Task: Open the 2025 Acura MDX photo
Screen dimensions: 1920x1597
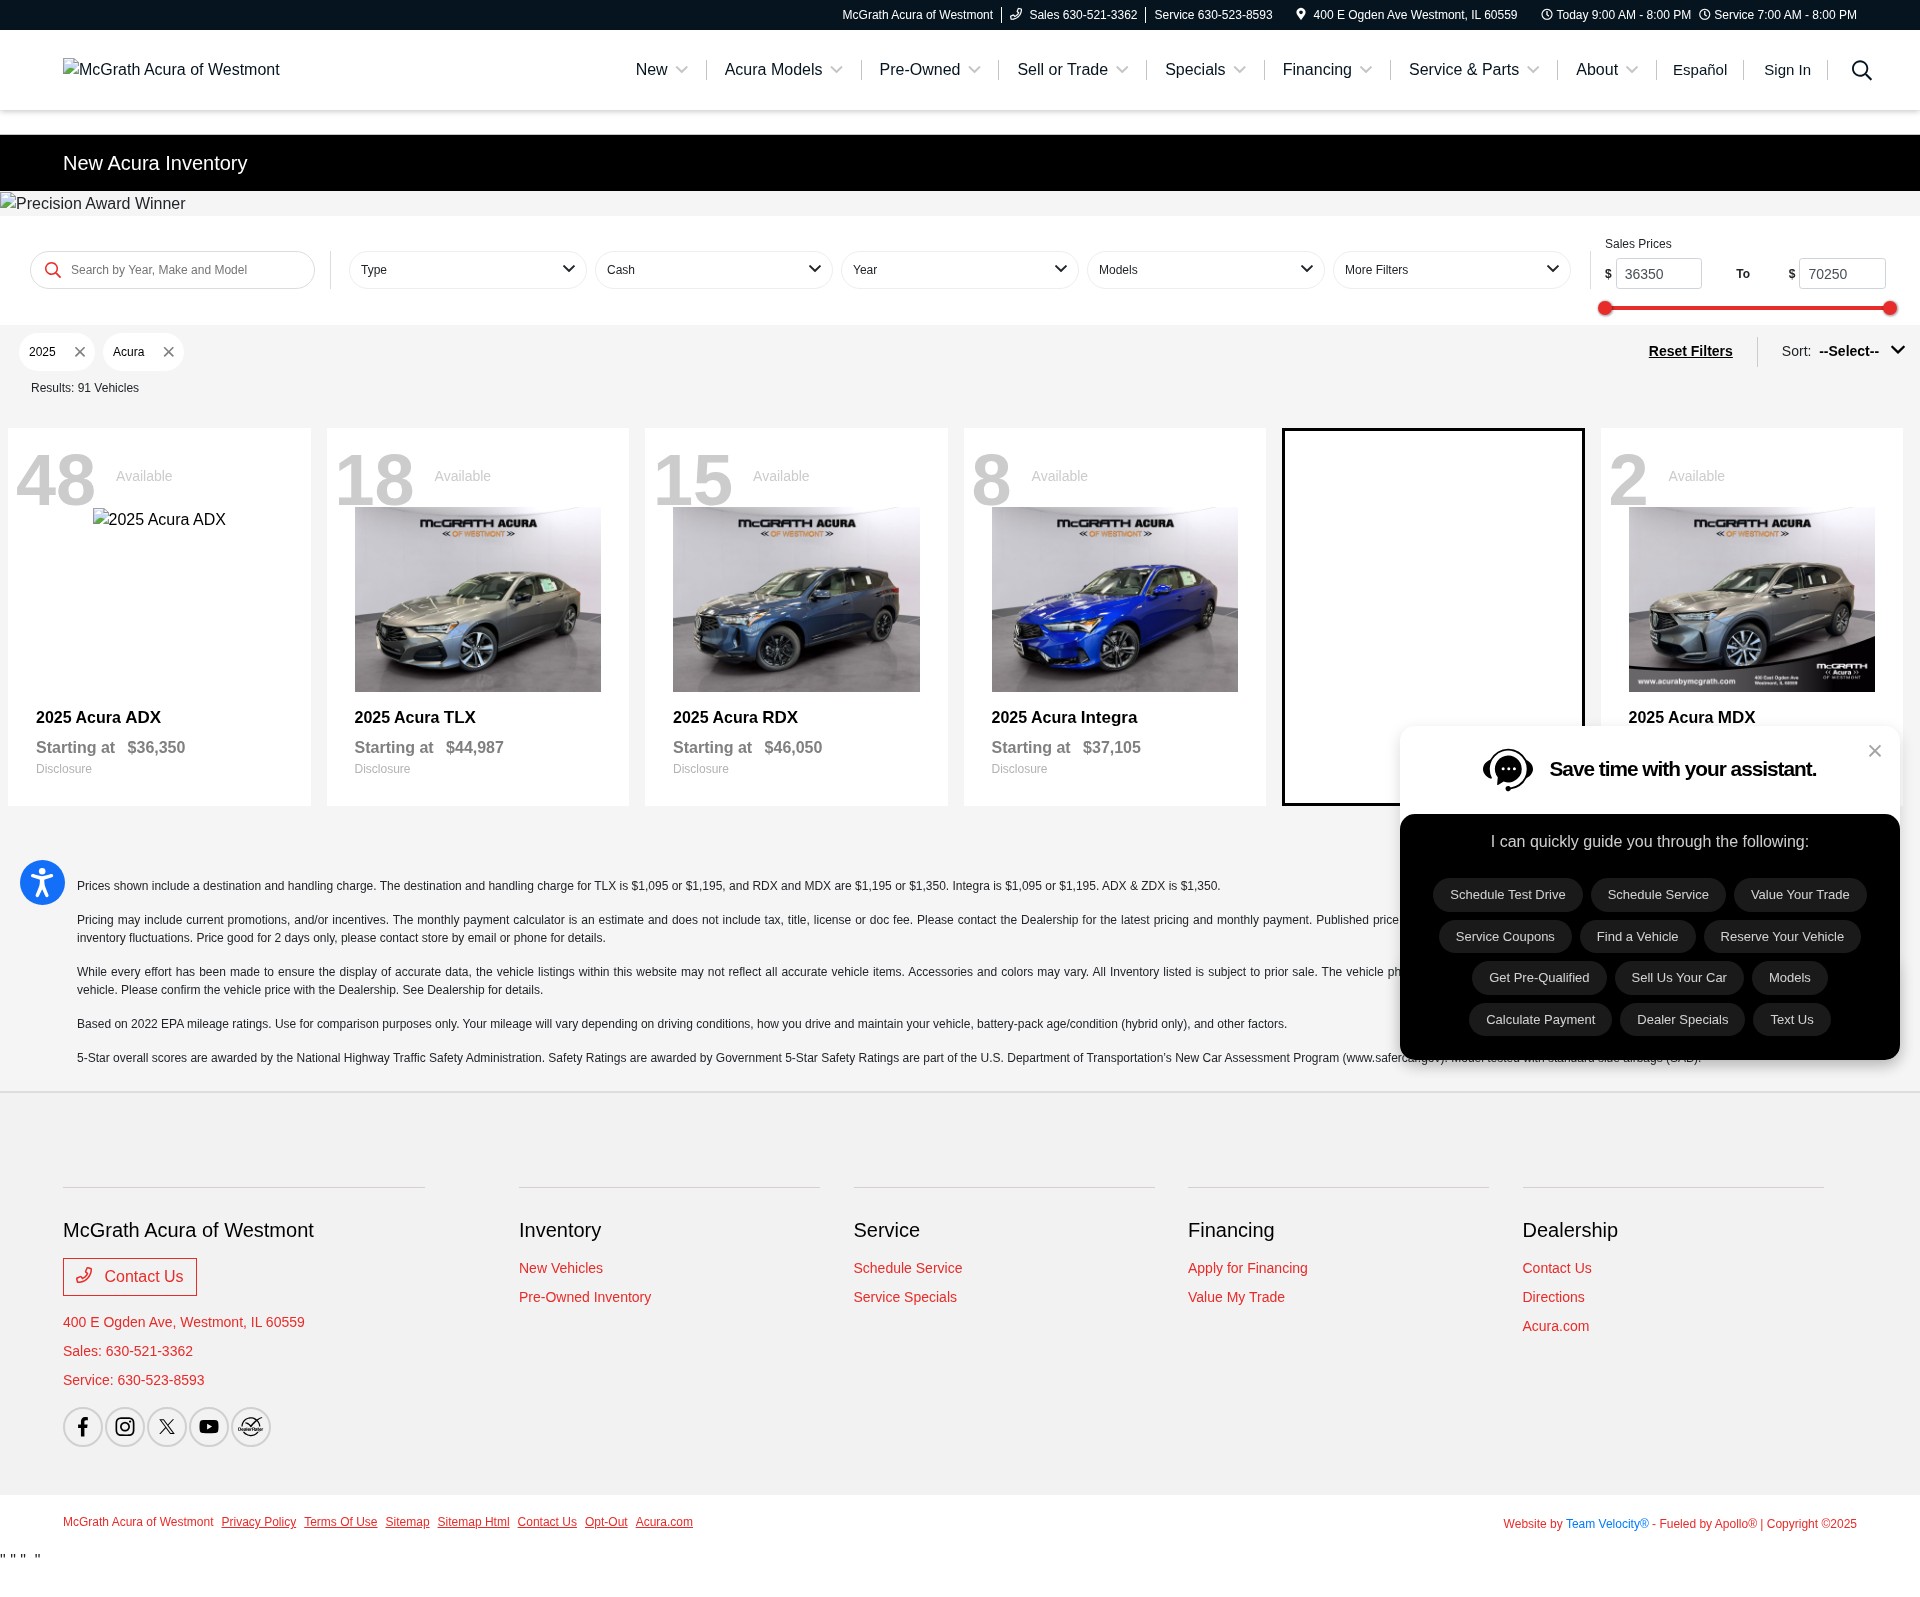Action: tap(1751, 599)
